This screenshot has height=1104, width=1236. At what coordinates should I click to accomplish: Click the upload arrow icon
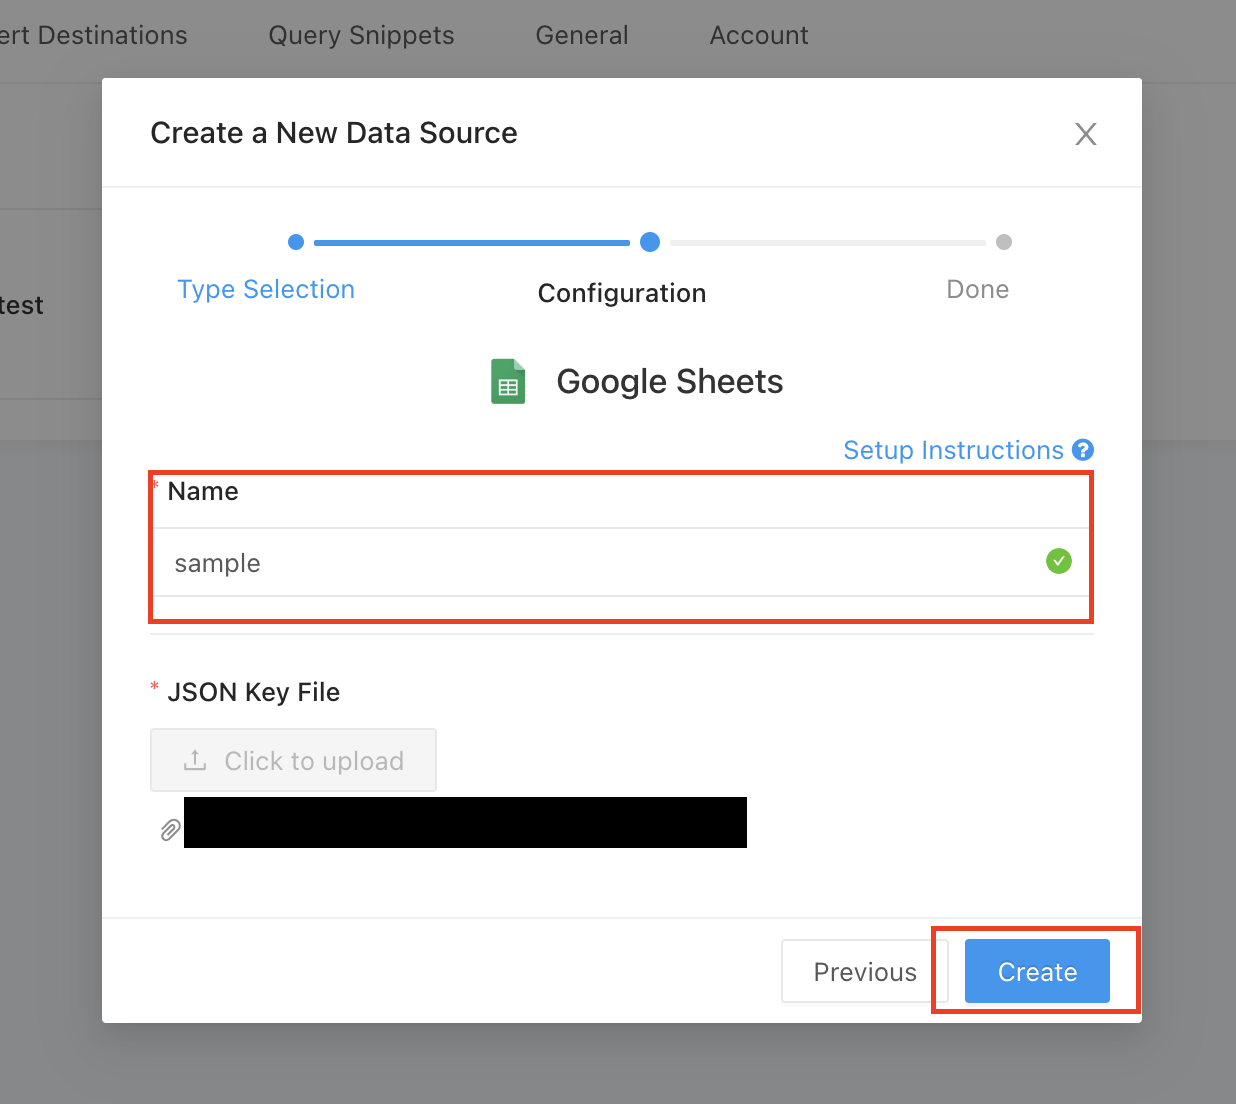click(x=195, y=760)
